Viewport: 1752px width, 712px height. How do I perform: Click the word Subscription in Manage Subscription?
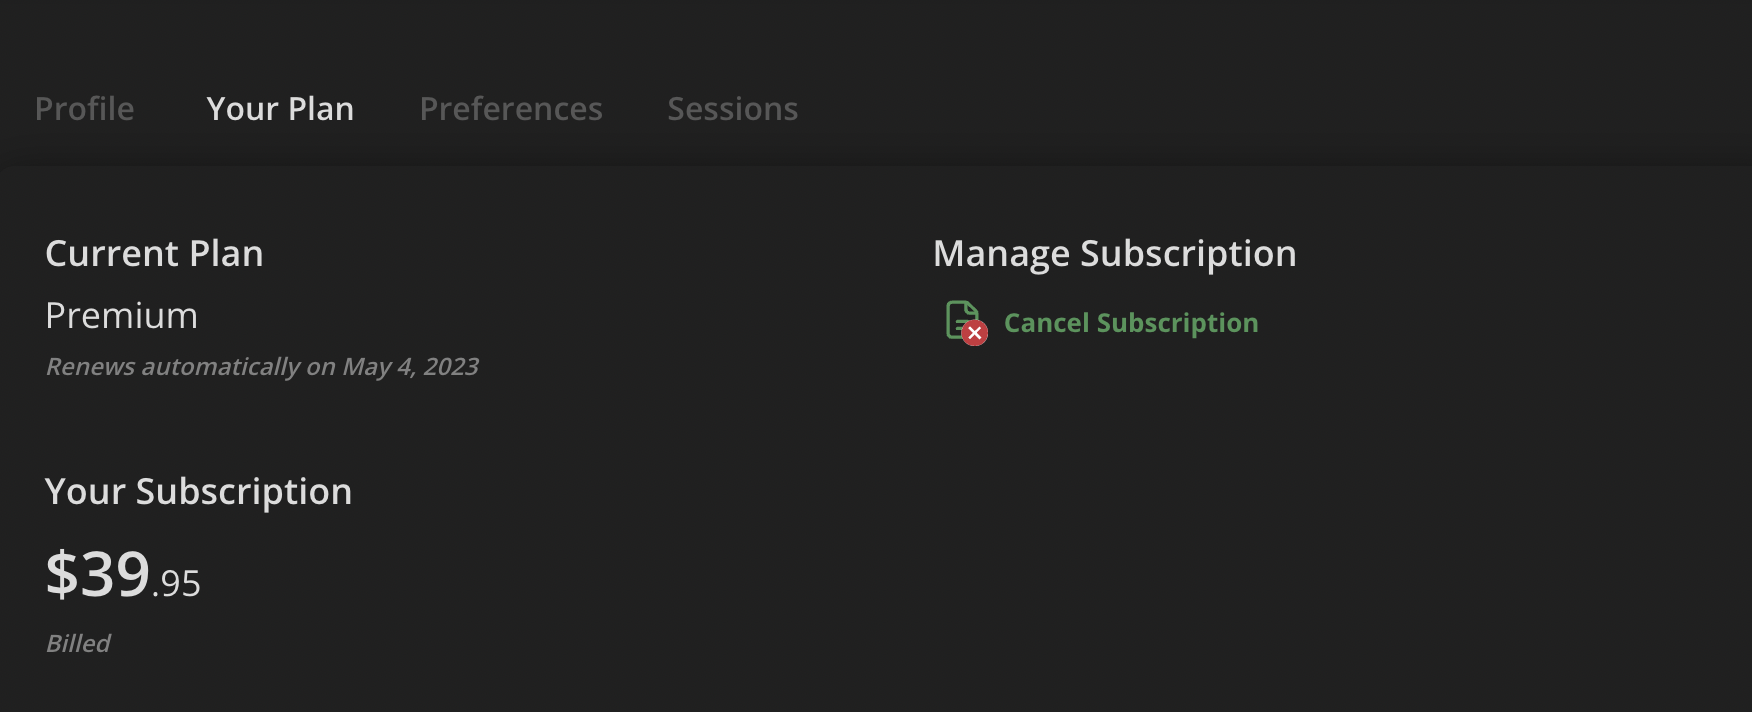1189,254
